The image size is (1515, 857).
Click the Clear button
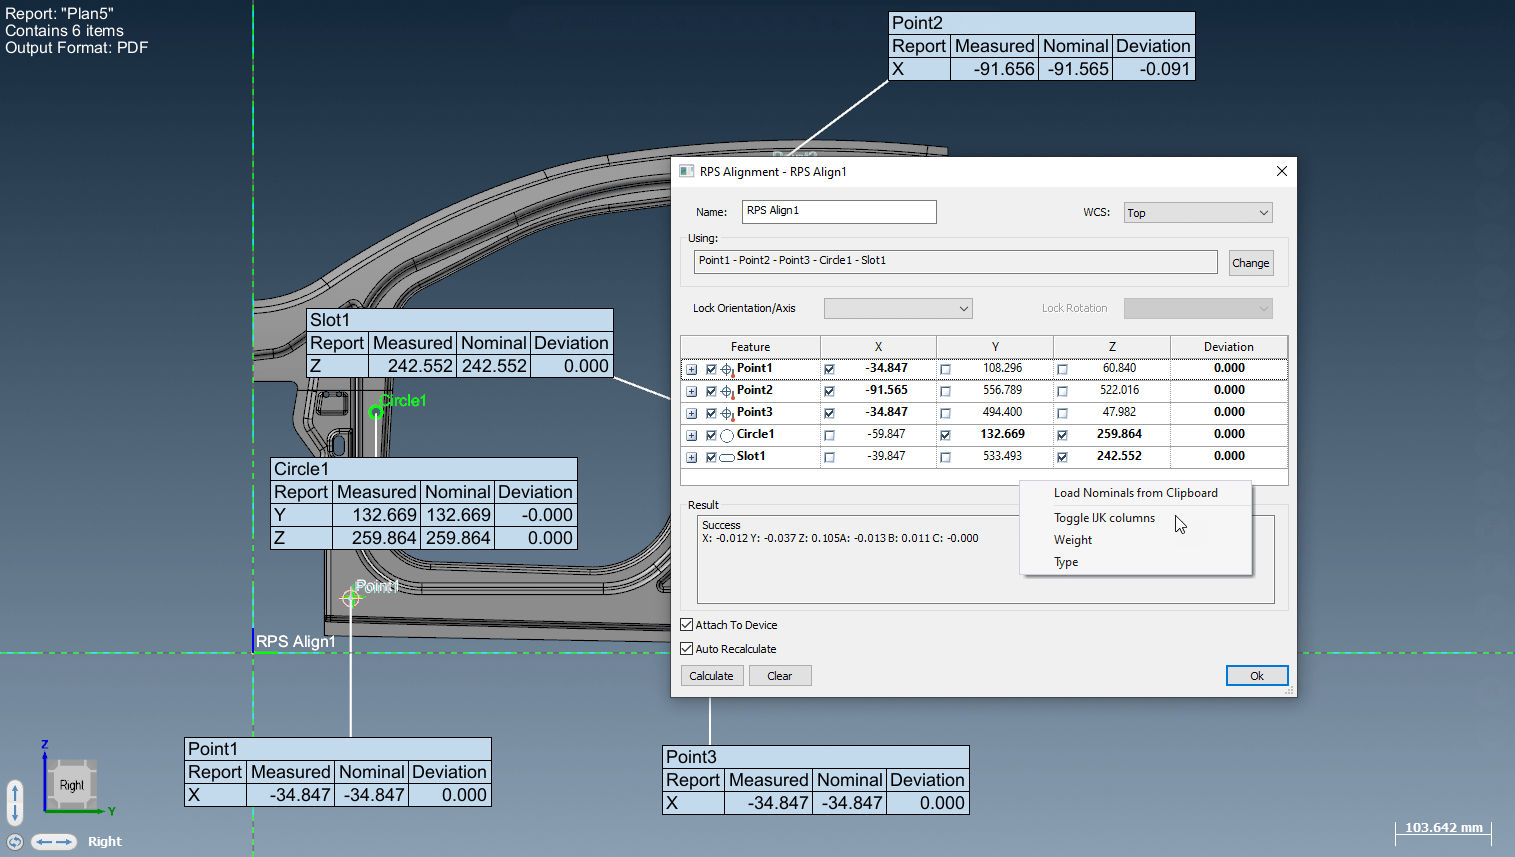pyautogui.click(x=779, y=676)
